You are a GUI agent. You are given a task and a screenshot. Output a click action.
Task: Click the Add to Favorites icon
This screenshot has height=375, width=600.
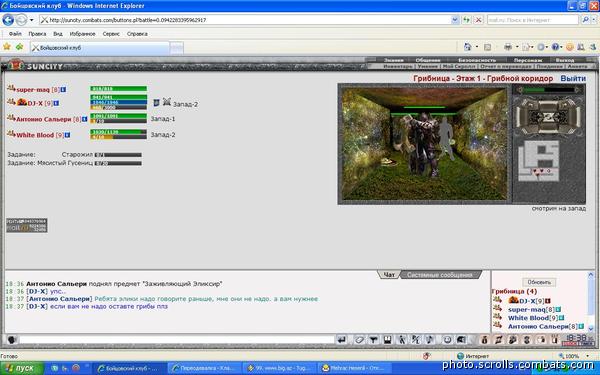19,47
